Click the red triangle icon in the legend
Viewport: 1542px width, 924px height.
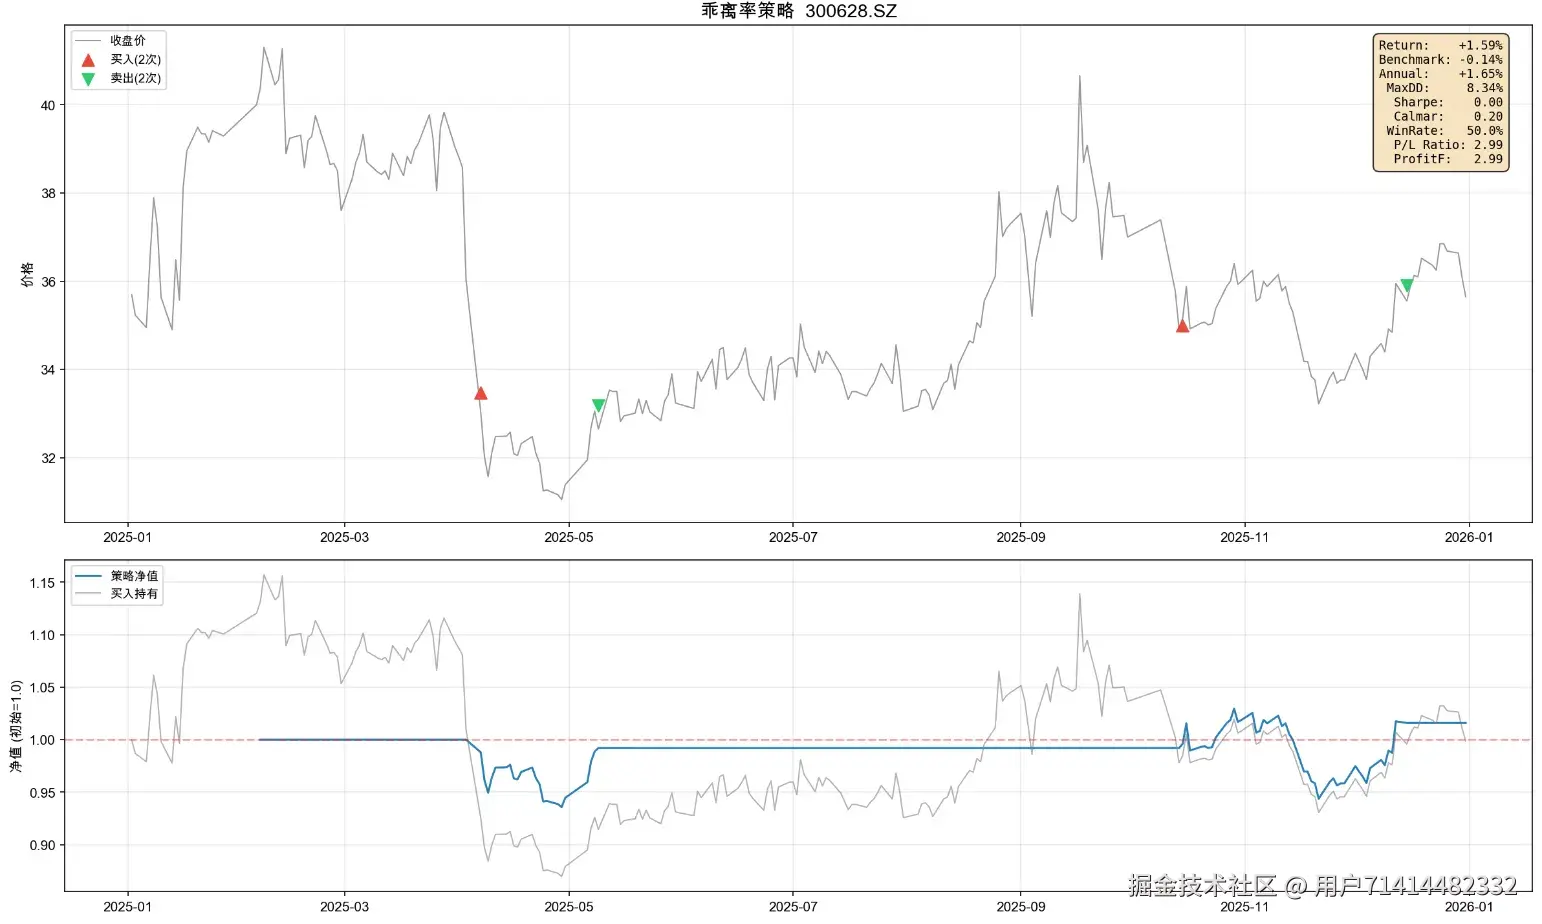[88, 60]
